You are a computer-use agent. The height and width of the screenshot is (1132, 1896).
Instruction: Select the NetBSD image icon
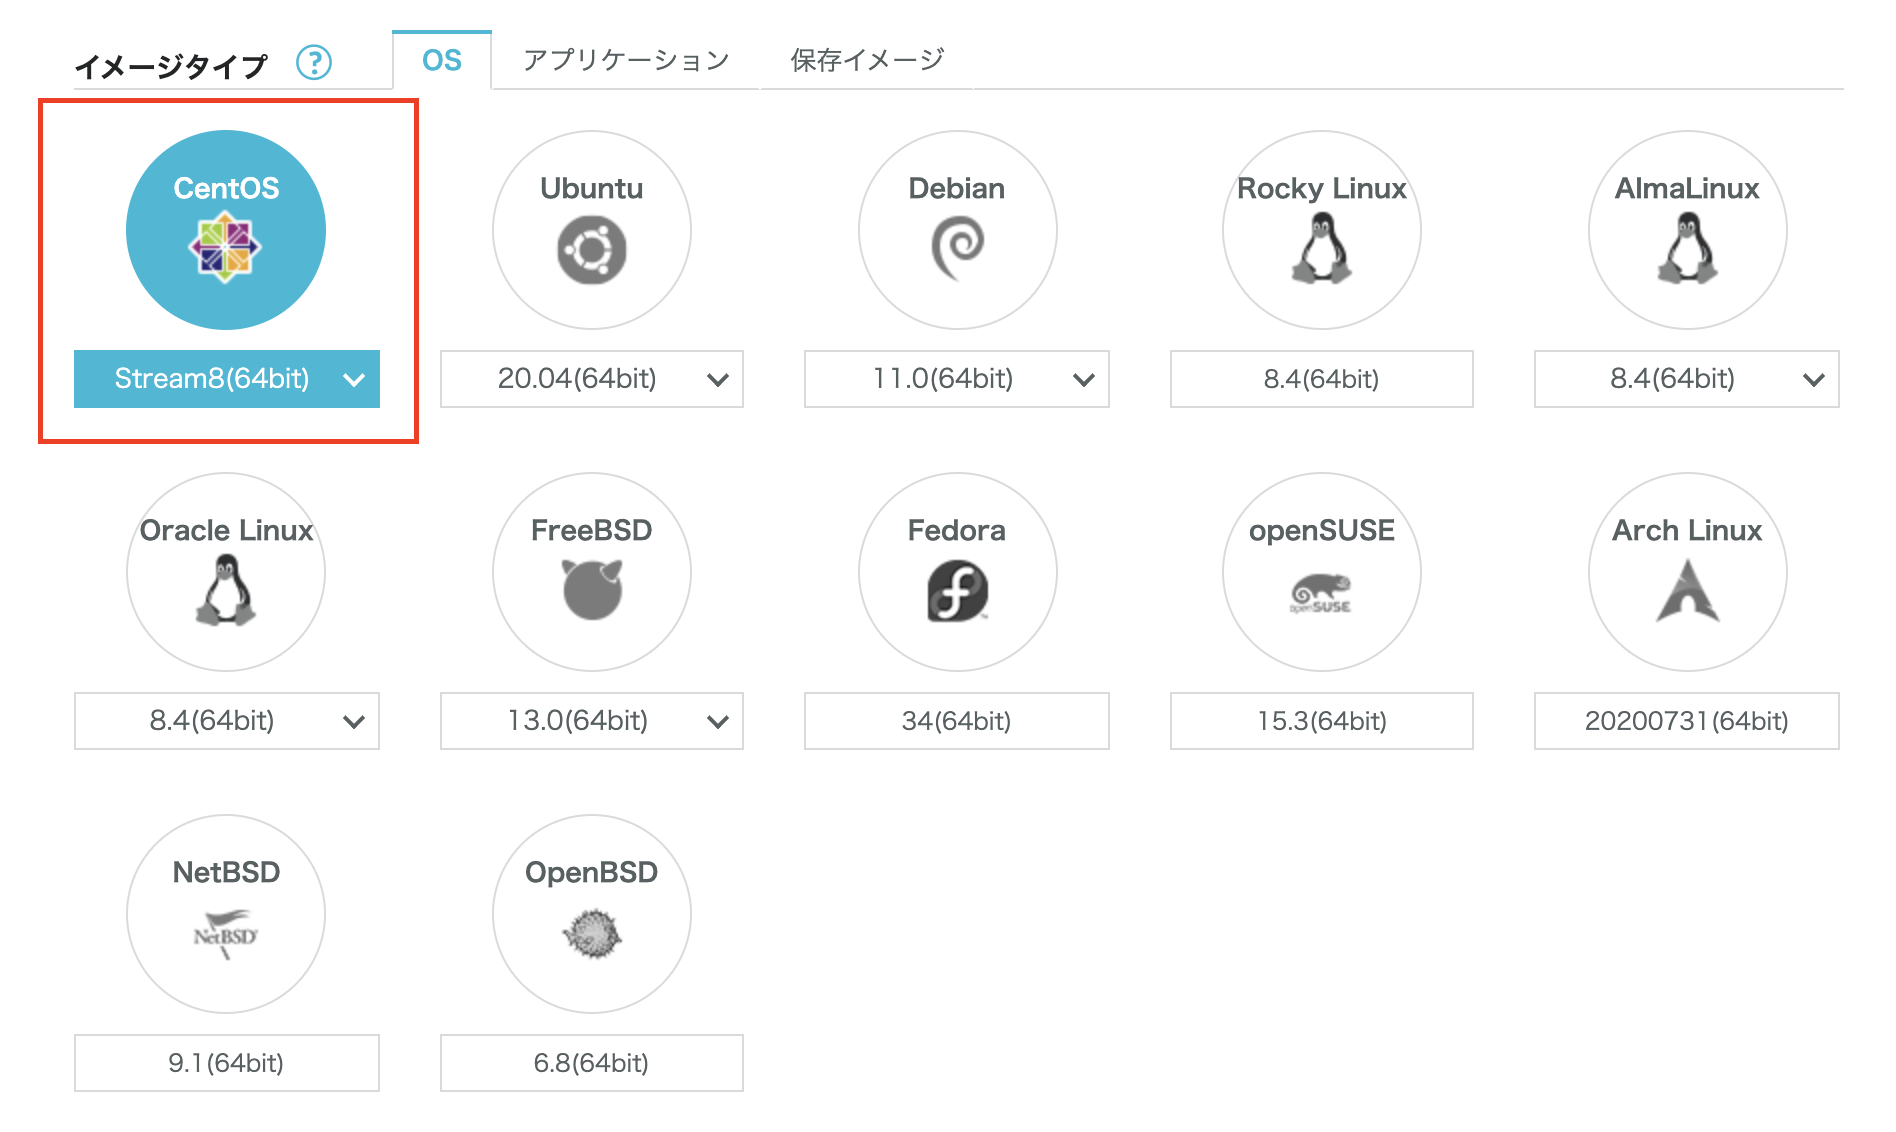[225, 913]
